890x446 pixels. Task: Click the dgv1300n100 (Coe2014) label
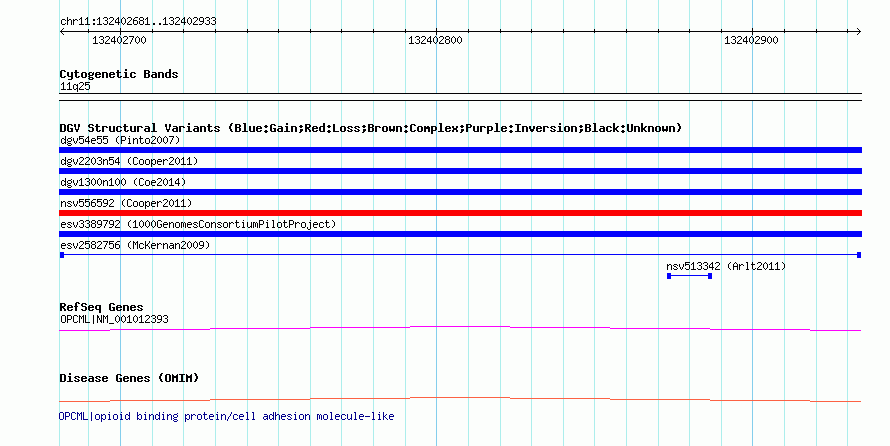(x=123, y=182)
